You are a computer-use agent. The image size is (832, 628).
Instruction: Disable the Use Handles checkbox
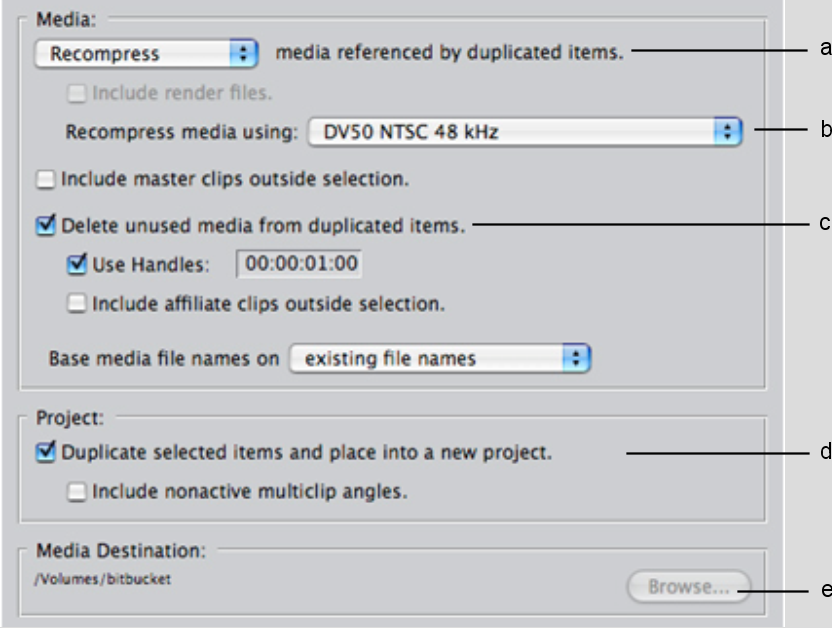pos(78,265)
